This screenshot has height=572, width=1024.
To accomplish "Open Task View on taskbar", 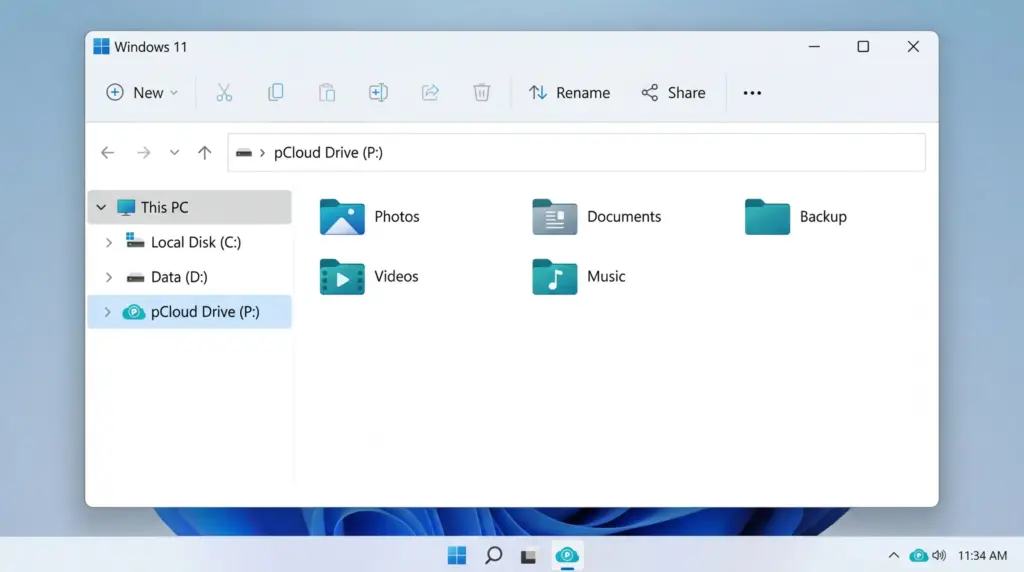I will (x=528, y=556).
